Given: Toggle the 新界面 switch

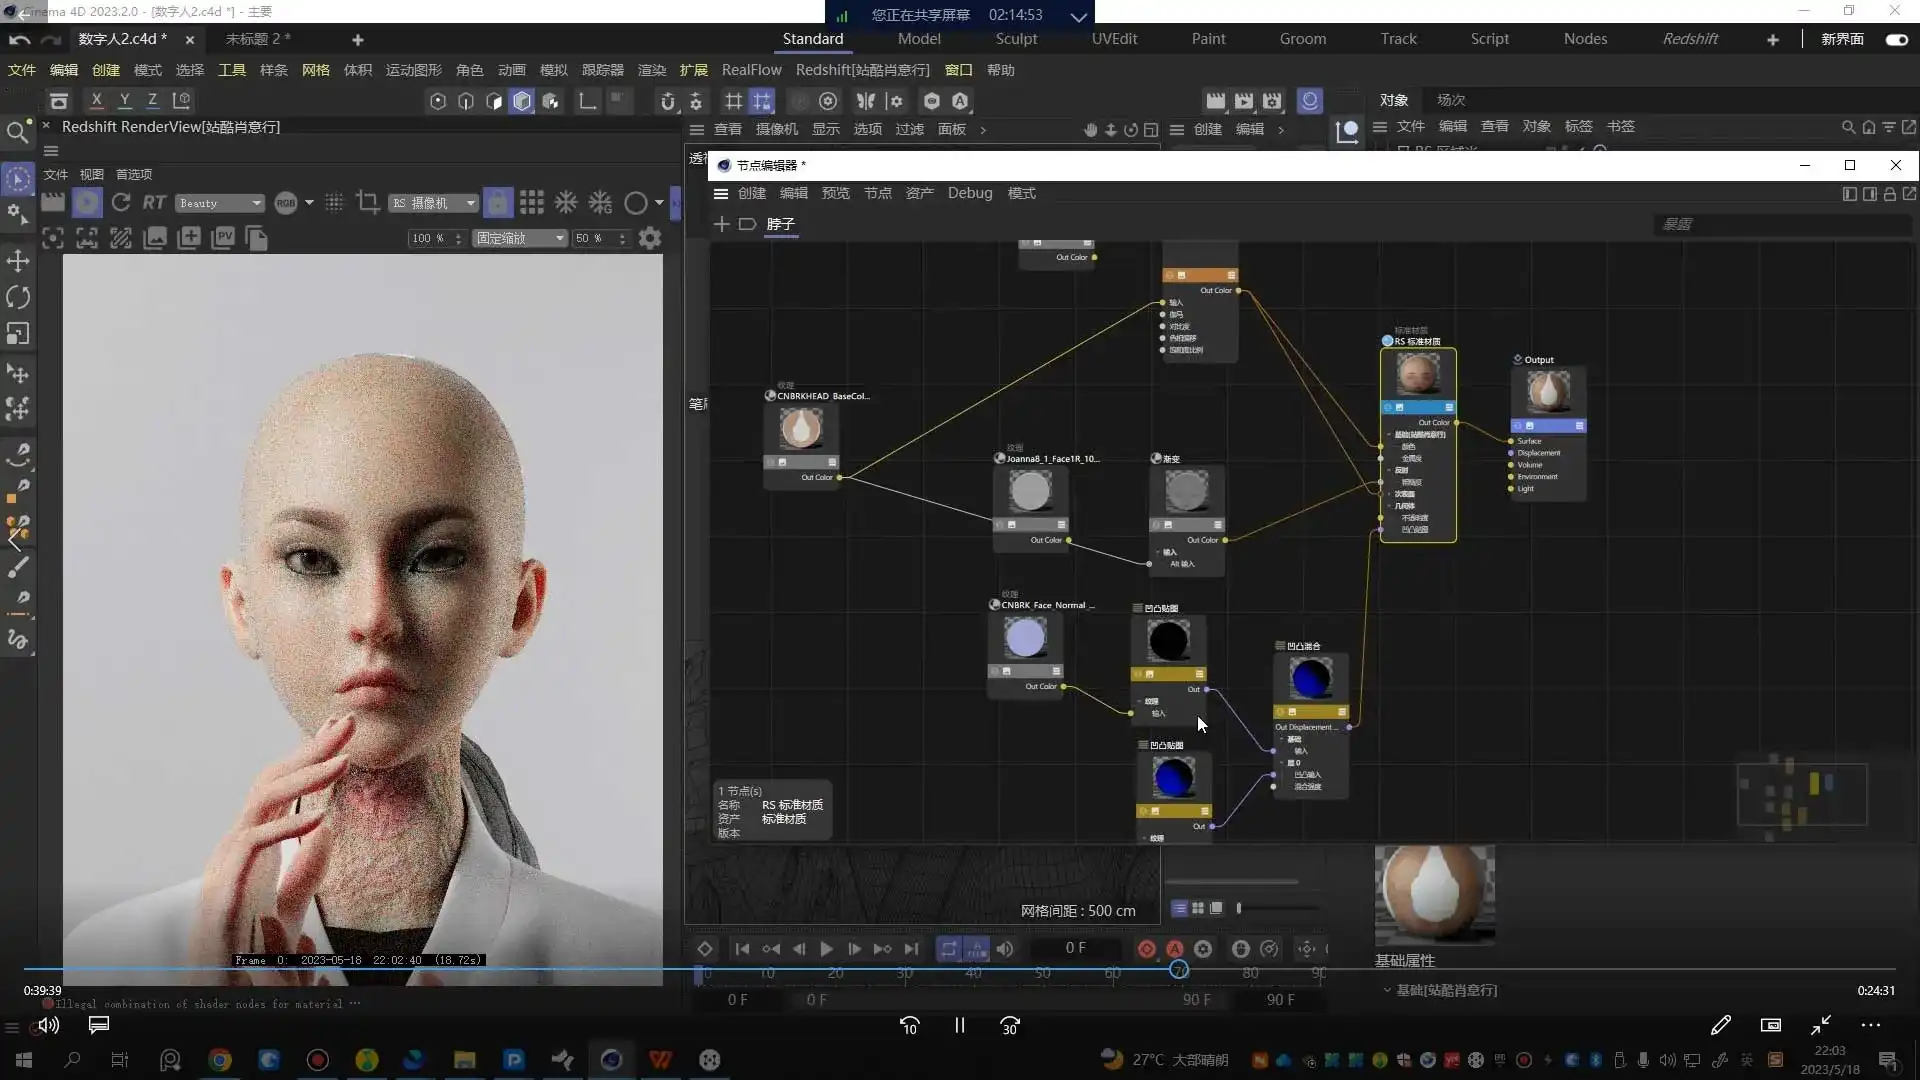Looking at the screenshot, I should click(1896, 39).
